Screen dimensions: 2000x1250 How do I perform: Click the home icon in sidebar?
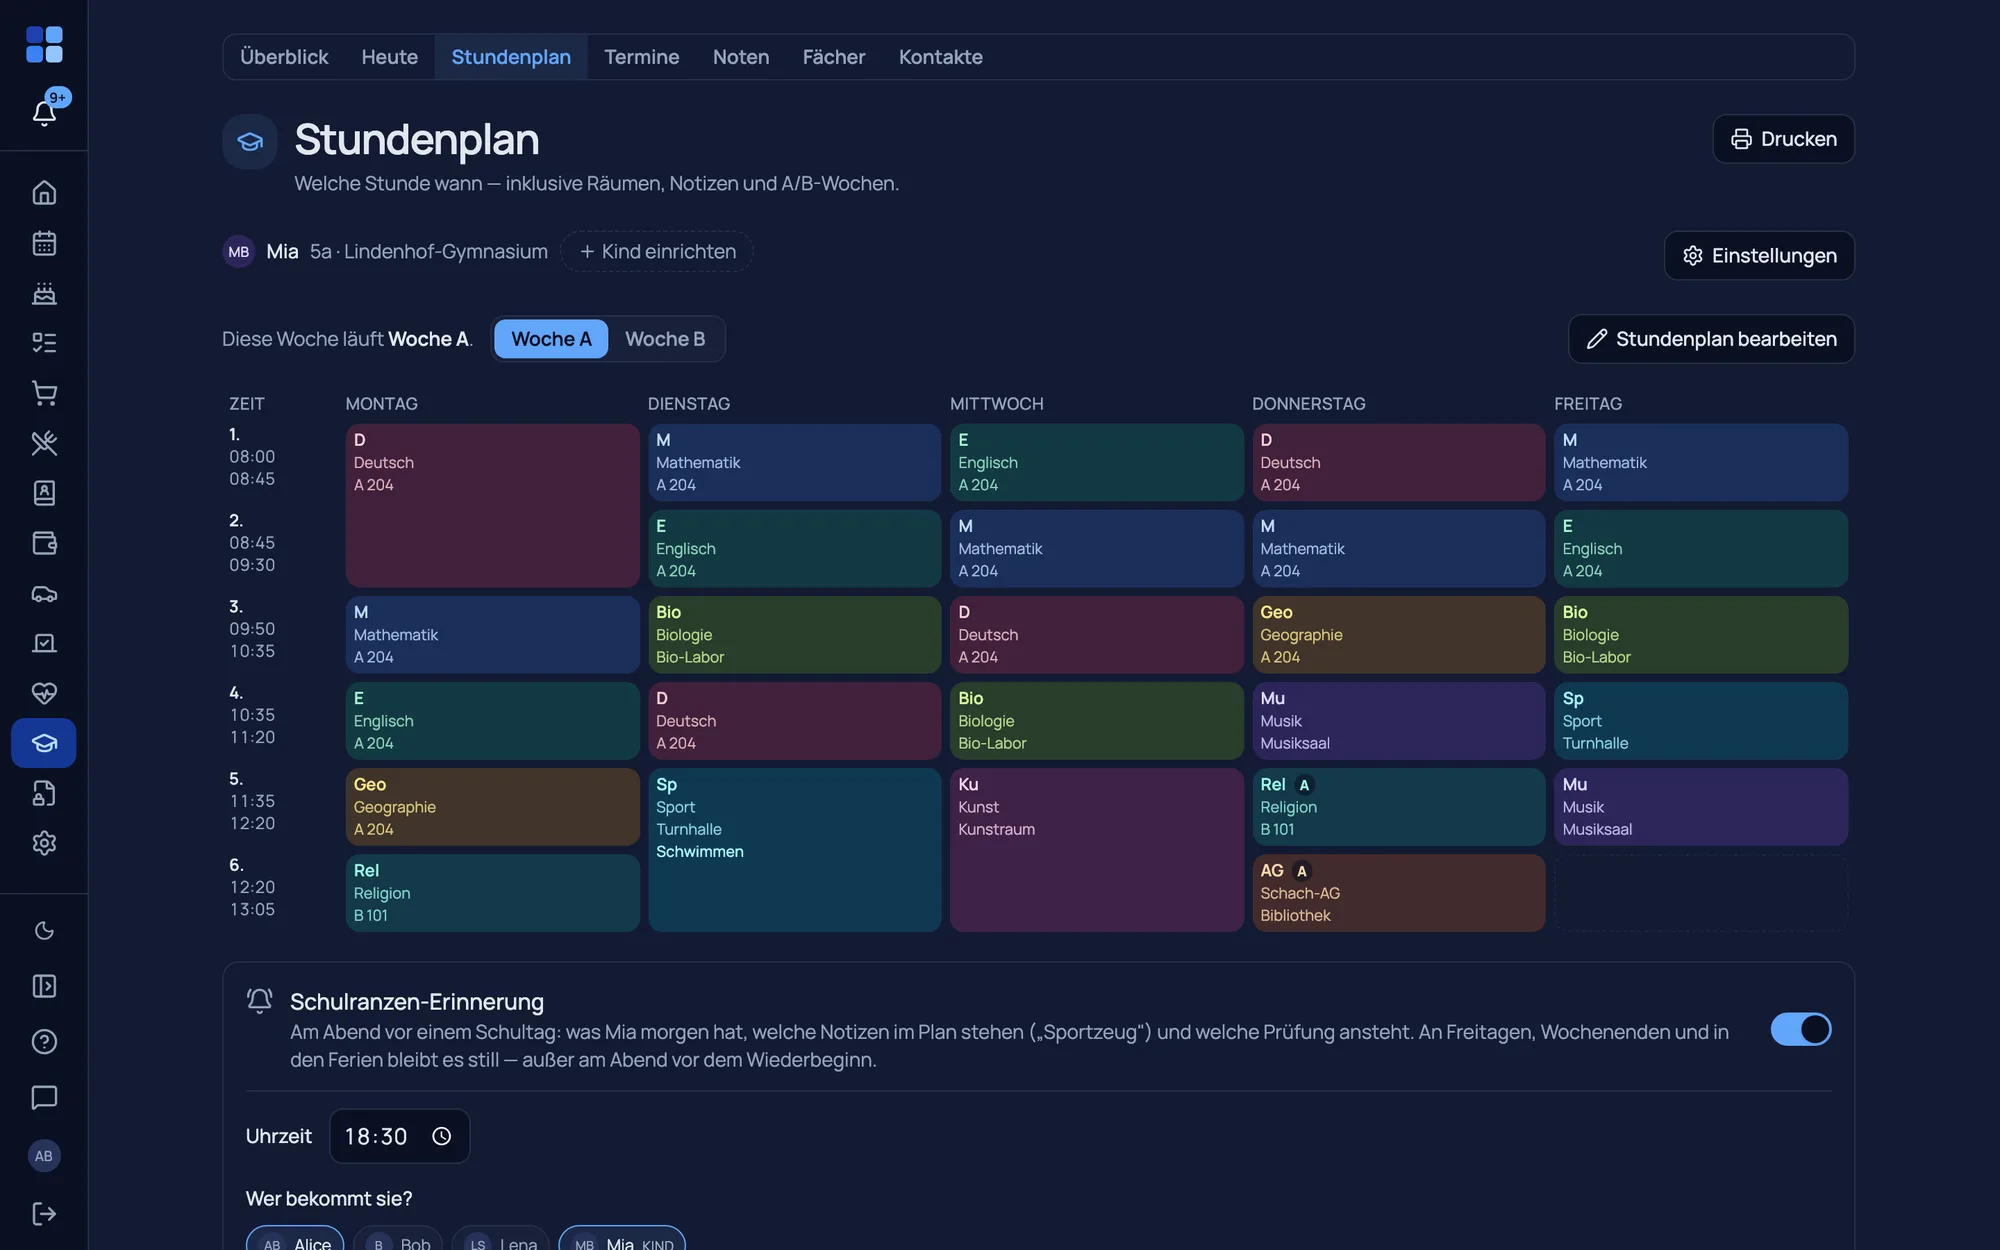44,192
